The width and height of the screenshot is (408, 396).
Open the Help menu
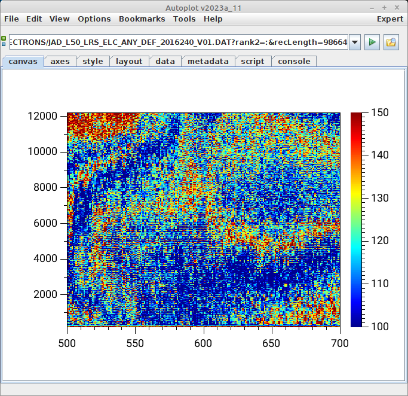pos(213,19)
